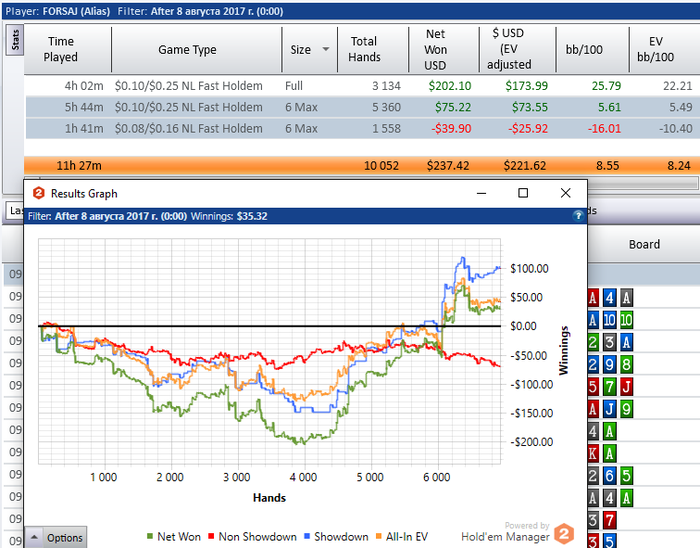Sort by bb/100 column header

point(584,50)
